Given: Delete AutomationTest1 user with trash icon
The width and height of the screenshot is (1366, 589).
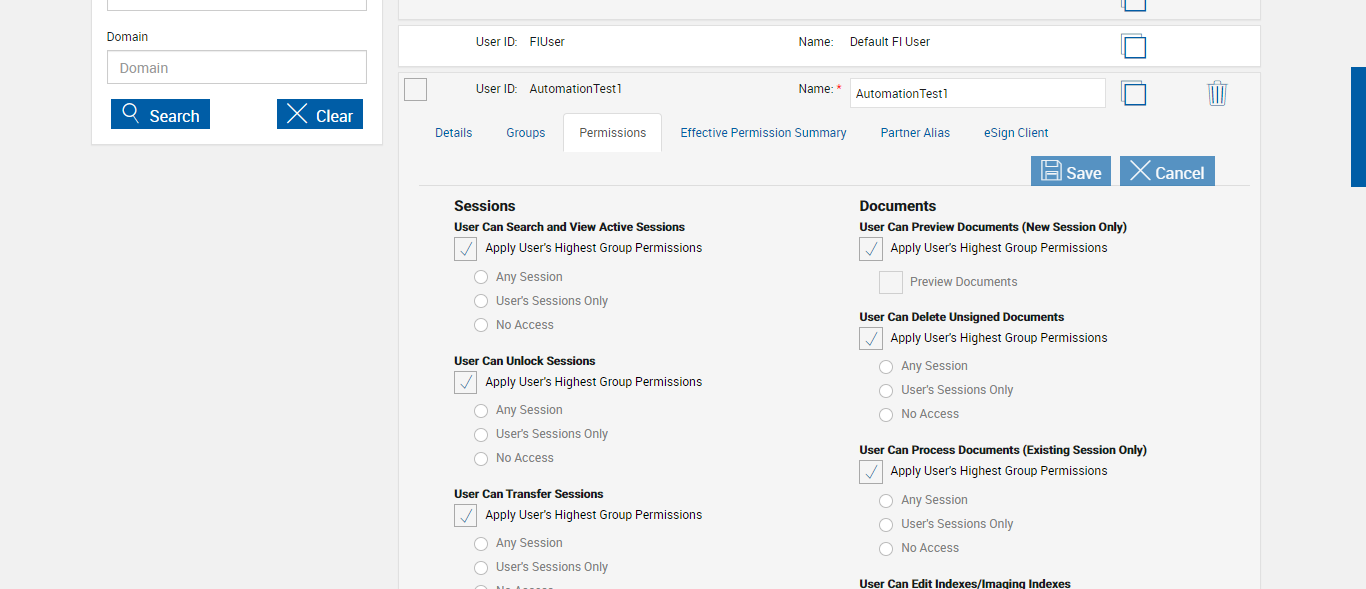Looking at the screenshot, I should coord(1217,93).
